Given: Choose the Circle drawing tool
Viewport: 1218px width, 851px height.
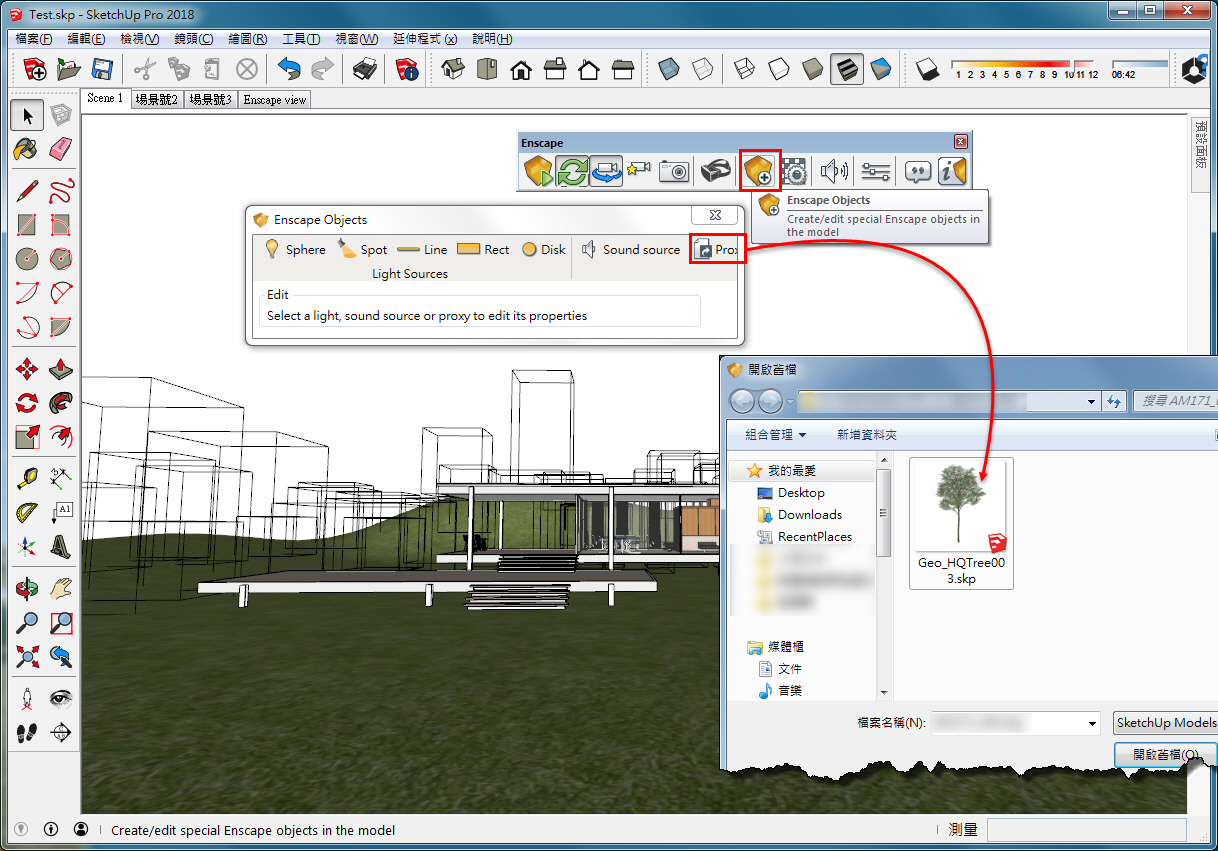Looking at the screenshot, I should pos(27,259).
